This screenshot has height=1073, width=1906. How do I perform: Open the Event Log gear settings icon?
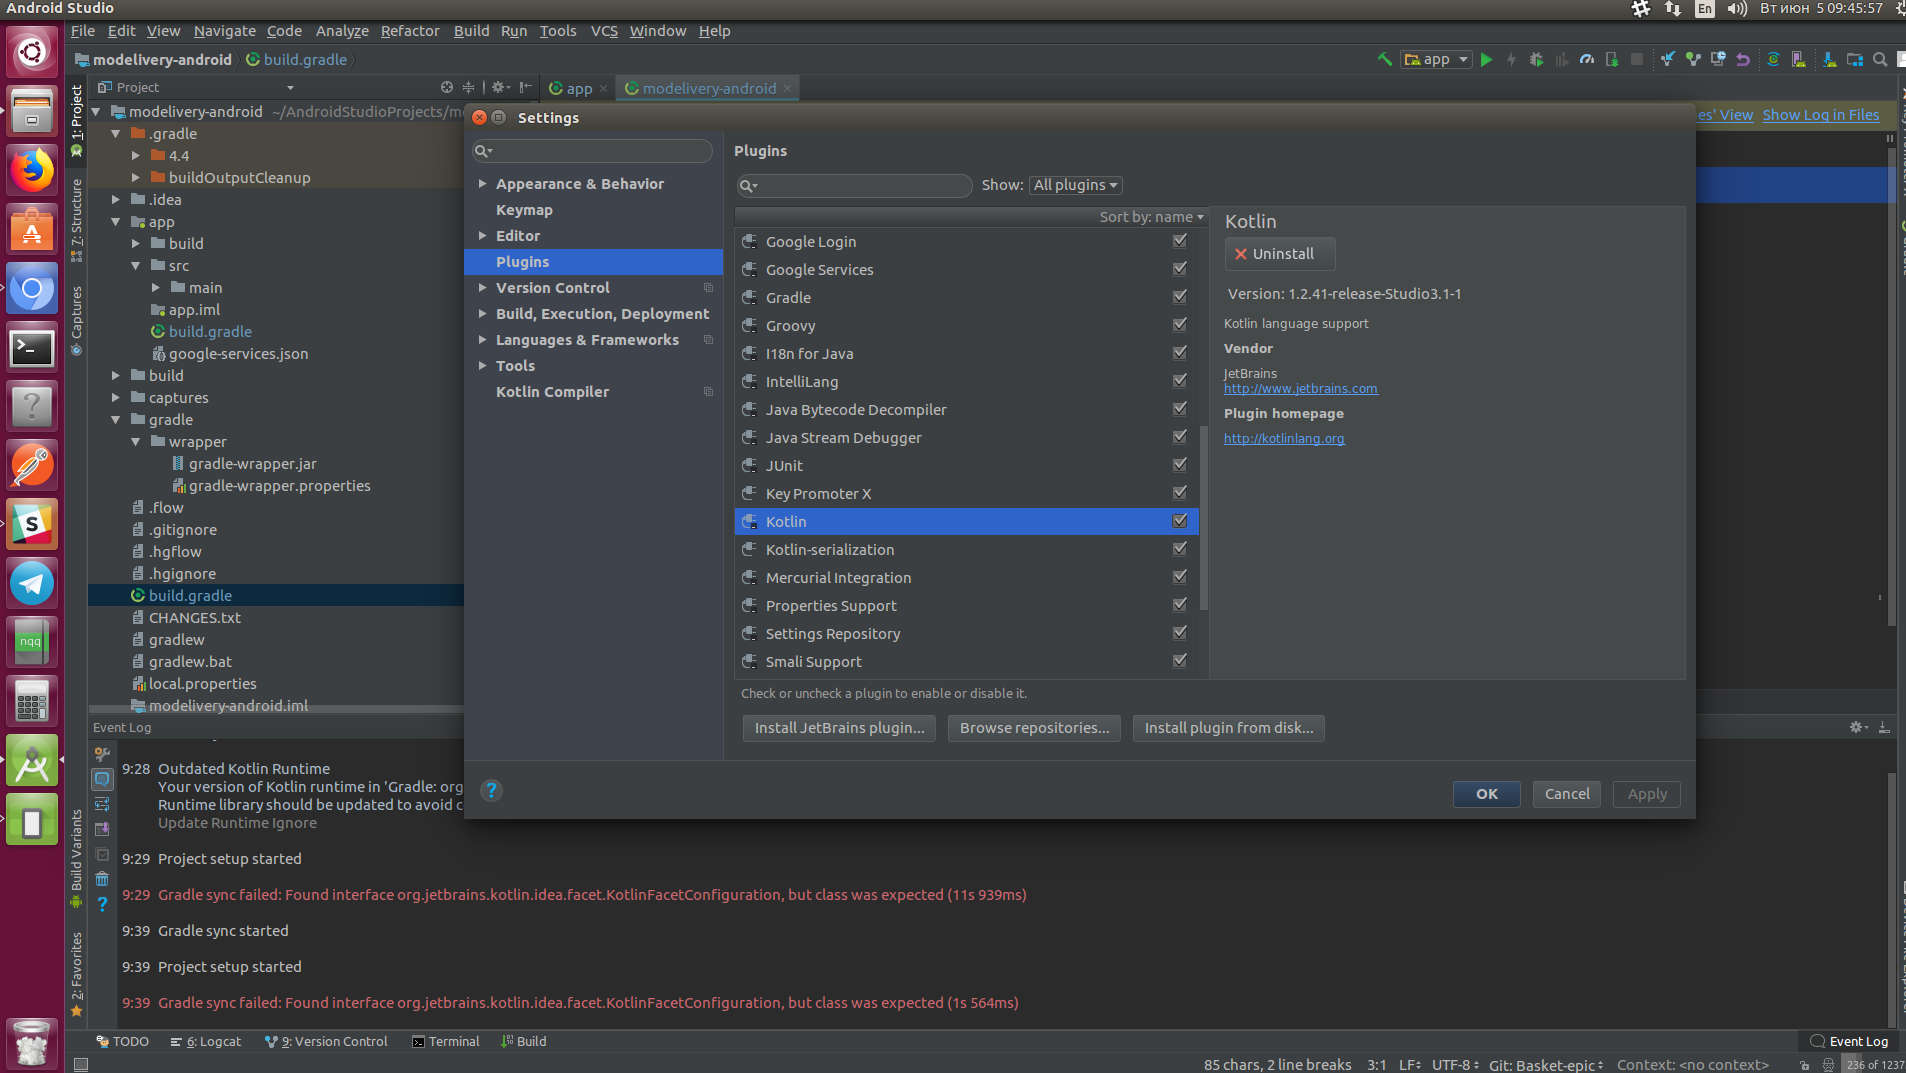click(1858, 727)
